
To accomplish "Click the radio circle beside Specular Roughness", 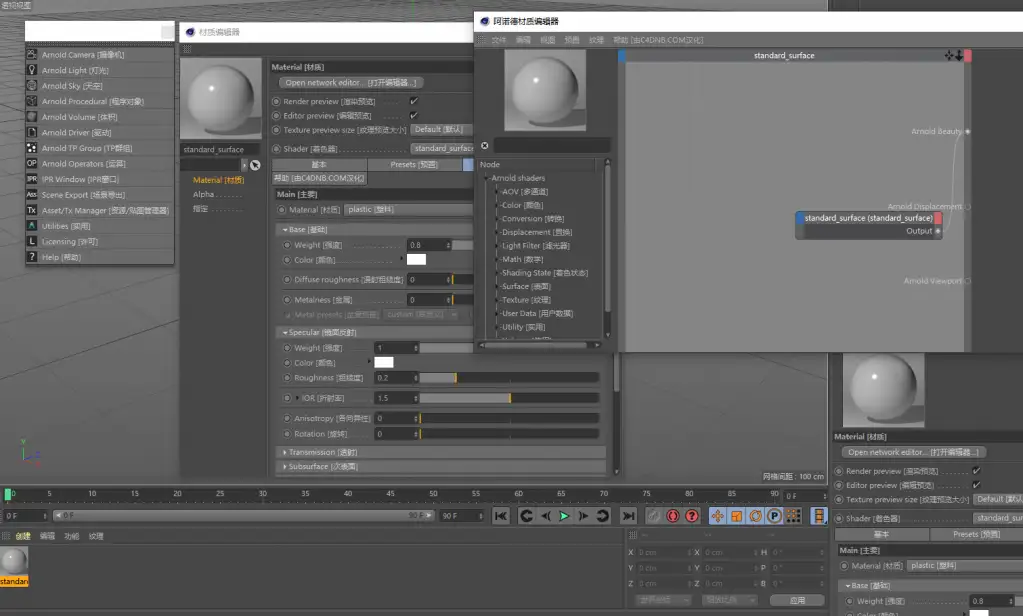I will click(286, 378).
